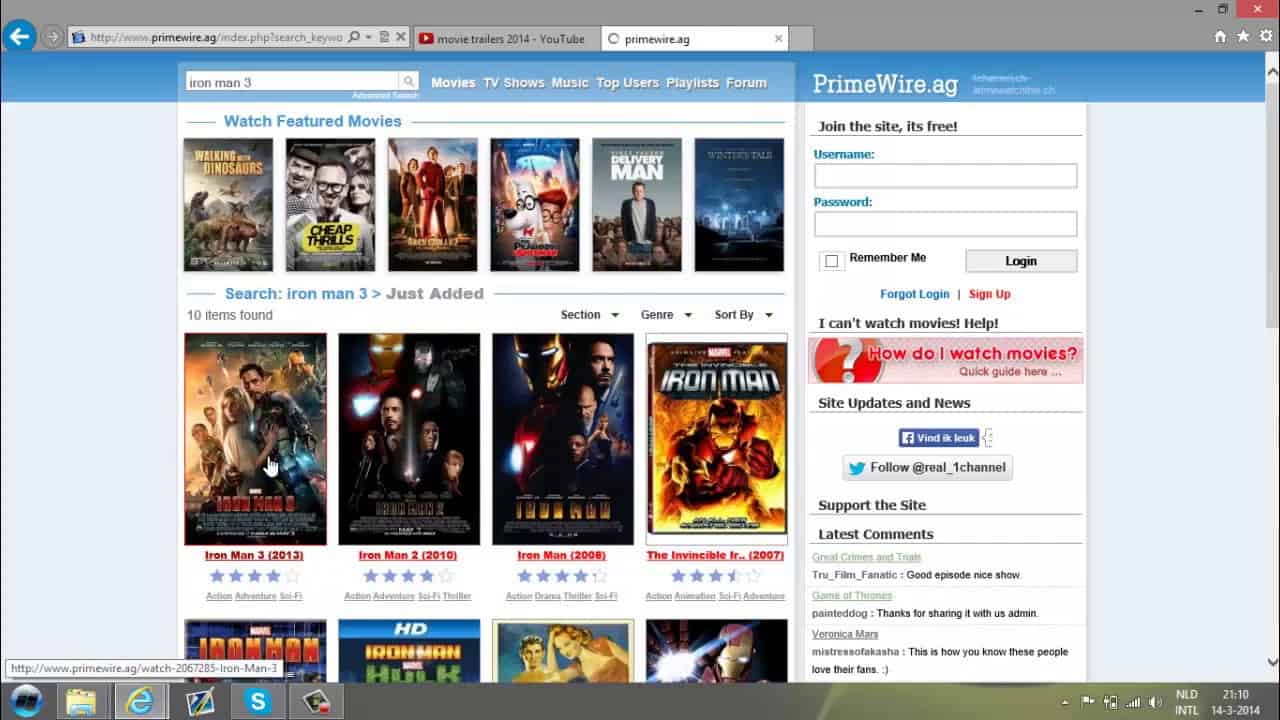Open the Walking with Dinosaurs poster
The height and width of the screenshot is (720, 1280).
pyautogui.click(x=228, y=205)
